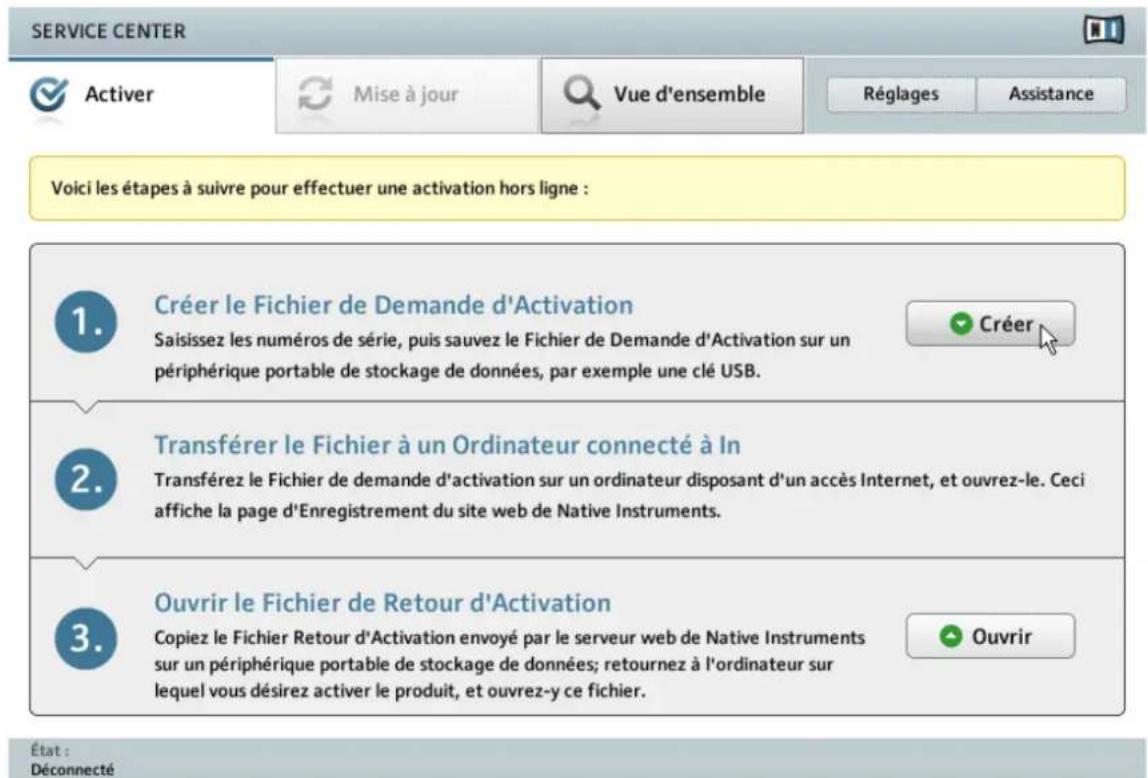Click the description starting Copiez le Fichier Retour

510,664
